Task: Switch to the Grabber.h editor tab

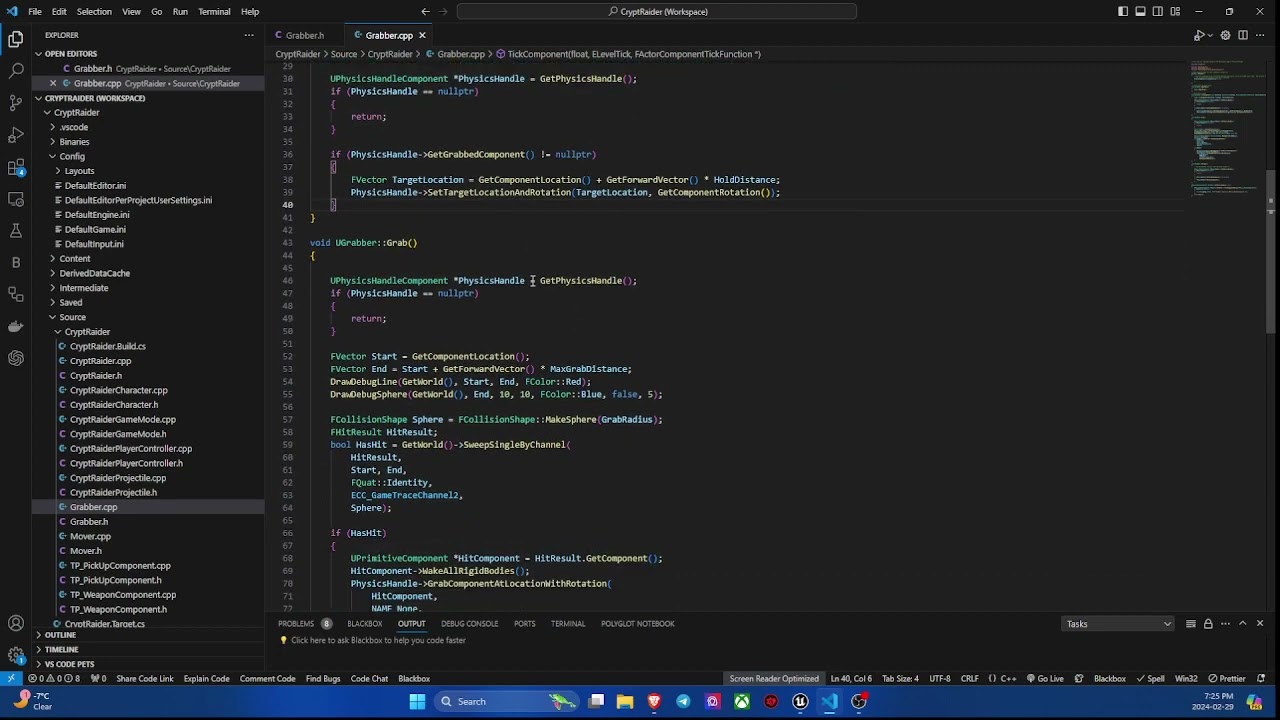Action: click(304, 35)
